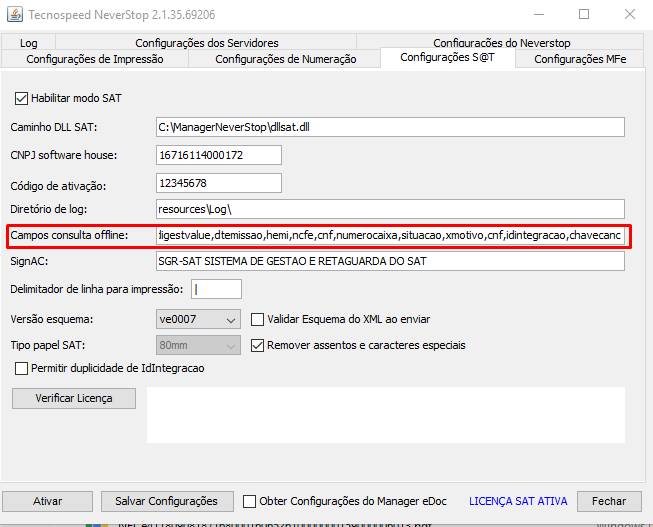This screenshot has height=527, width=653.
Task: Tick Obter Configurações do Manager eDoc
Action: pos(249,501)
